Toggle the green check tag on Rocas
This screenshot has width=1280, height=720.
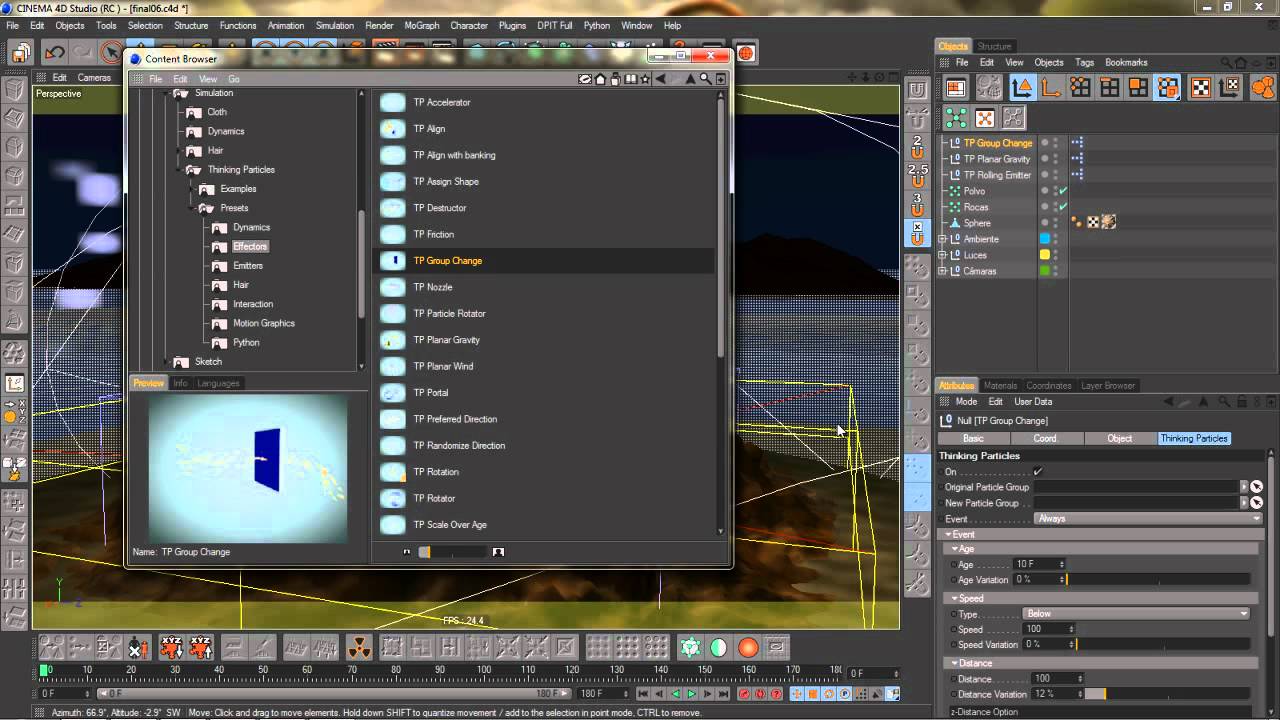tap(1063, 207)
